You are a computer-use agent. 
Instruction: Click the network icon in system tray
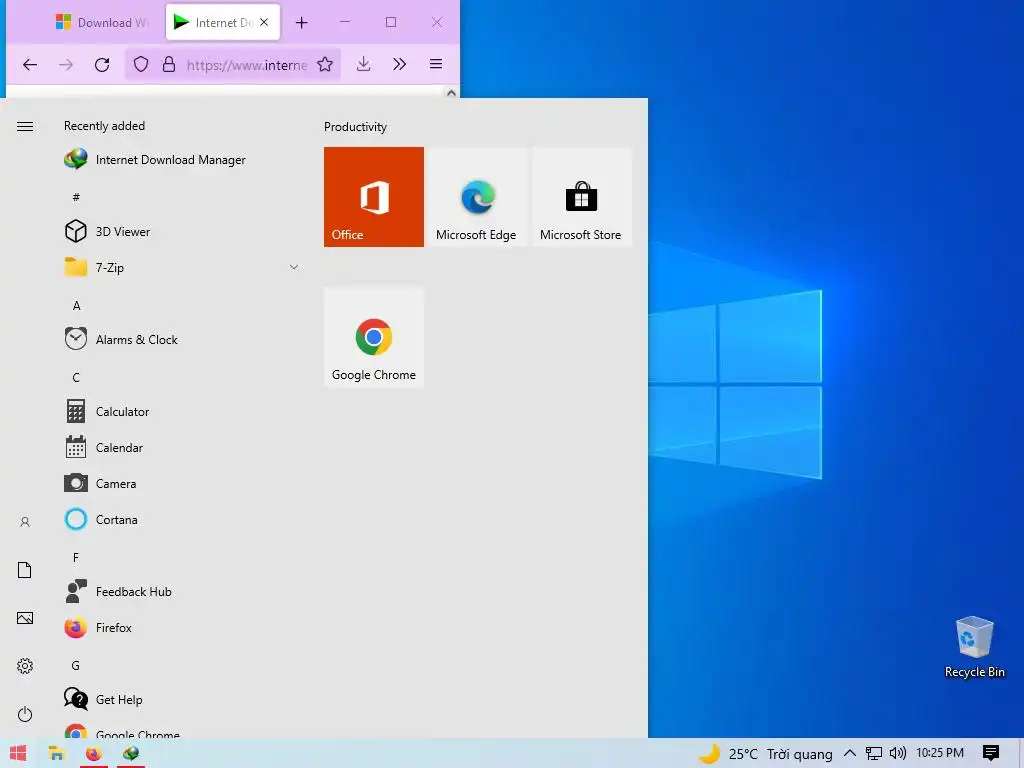(874, 753)
